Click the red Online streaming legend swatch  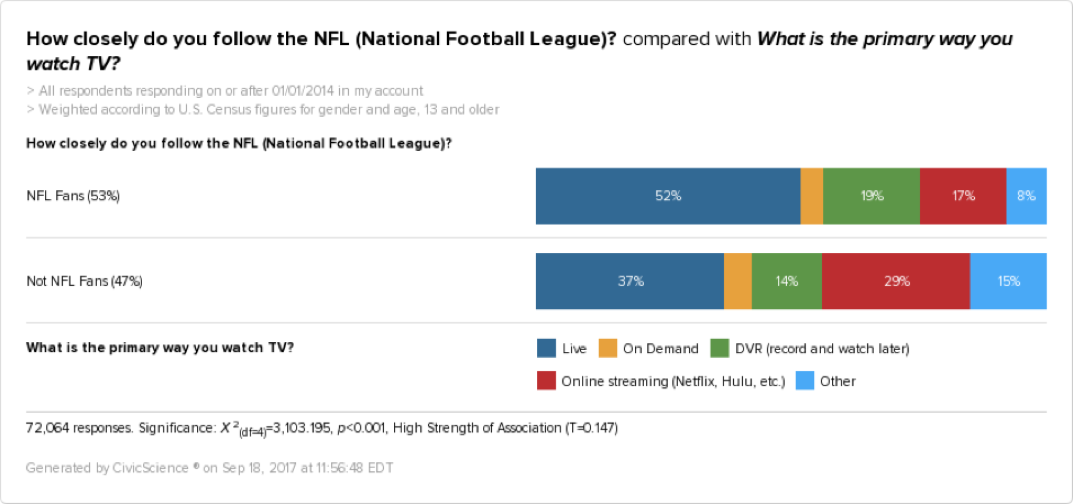coord(547,381)
